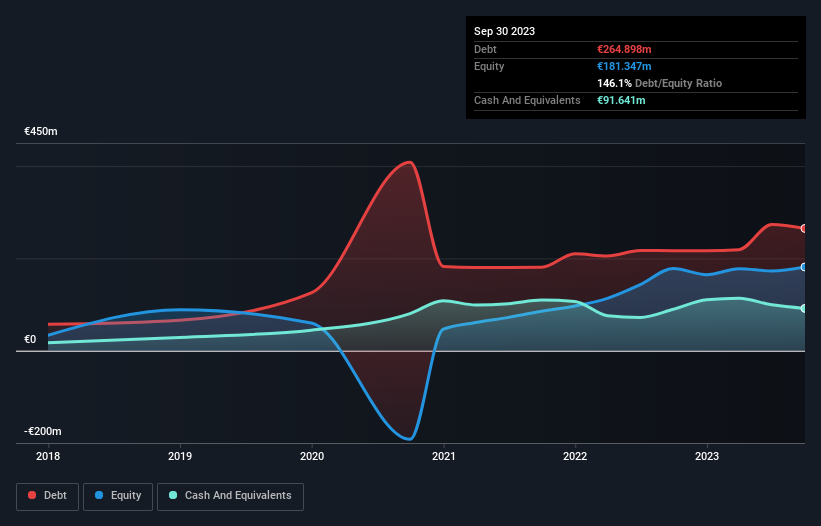Toggle the Equity series legend button
Viewport: 821px width, 526px height.
tap(118, 496)
